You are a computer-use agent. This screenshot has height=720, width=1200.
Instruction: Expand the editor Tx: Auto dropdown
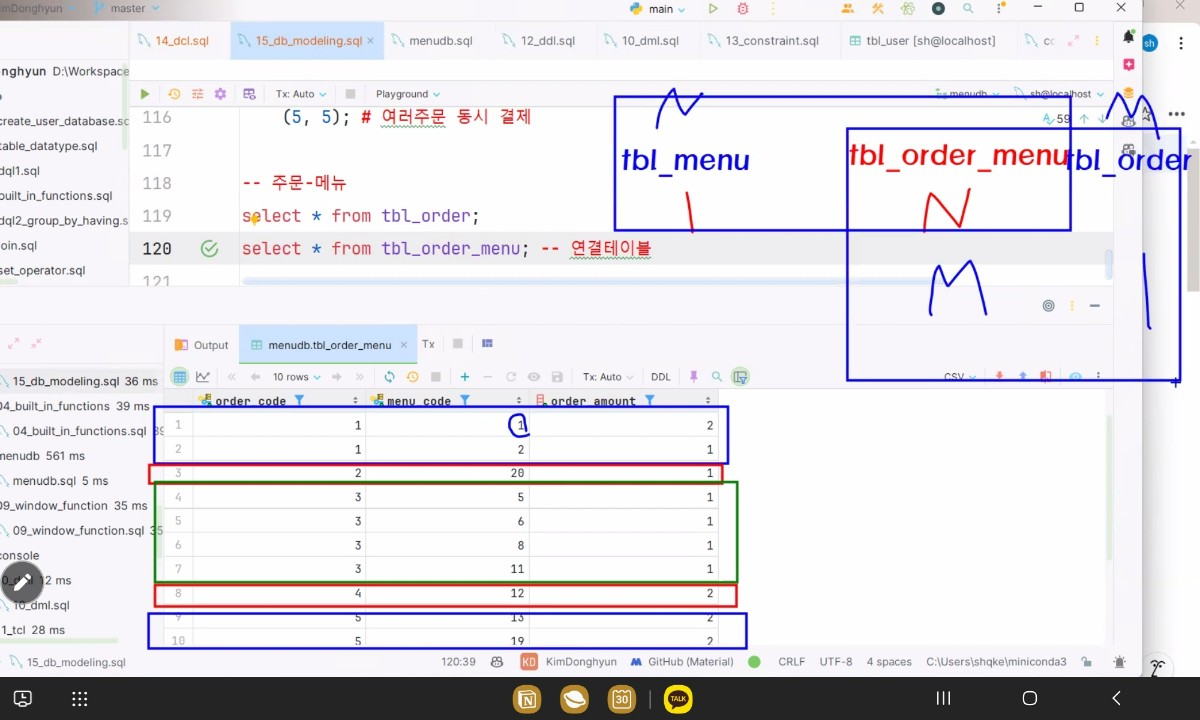coord(300,94)
